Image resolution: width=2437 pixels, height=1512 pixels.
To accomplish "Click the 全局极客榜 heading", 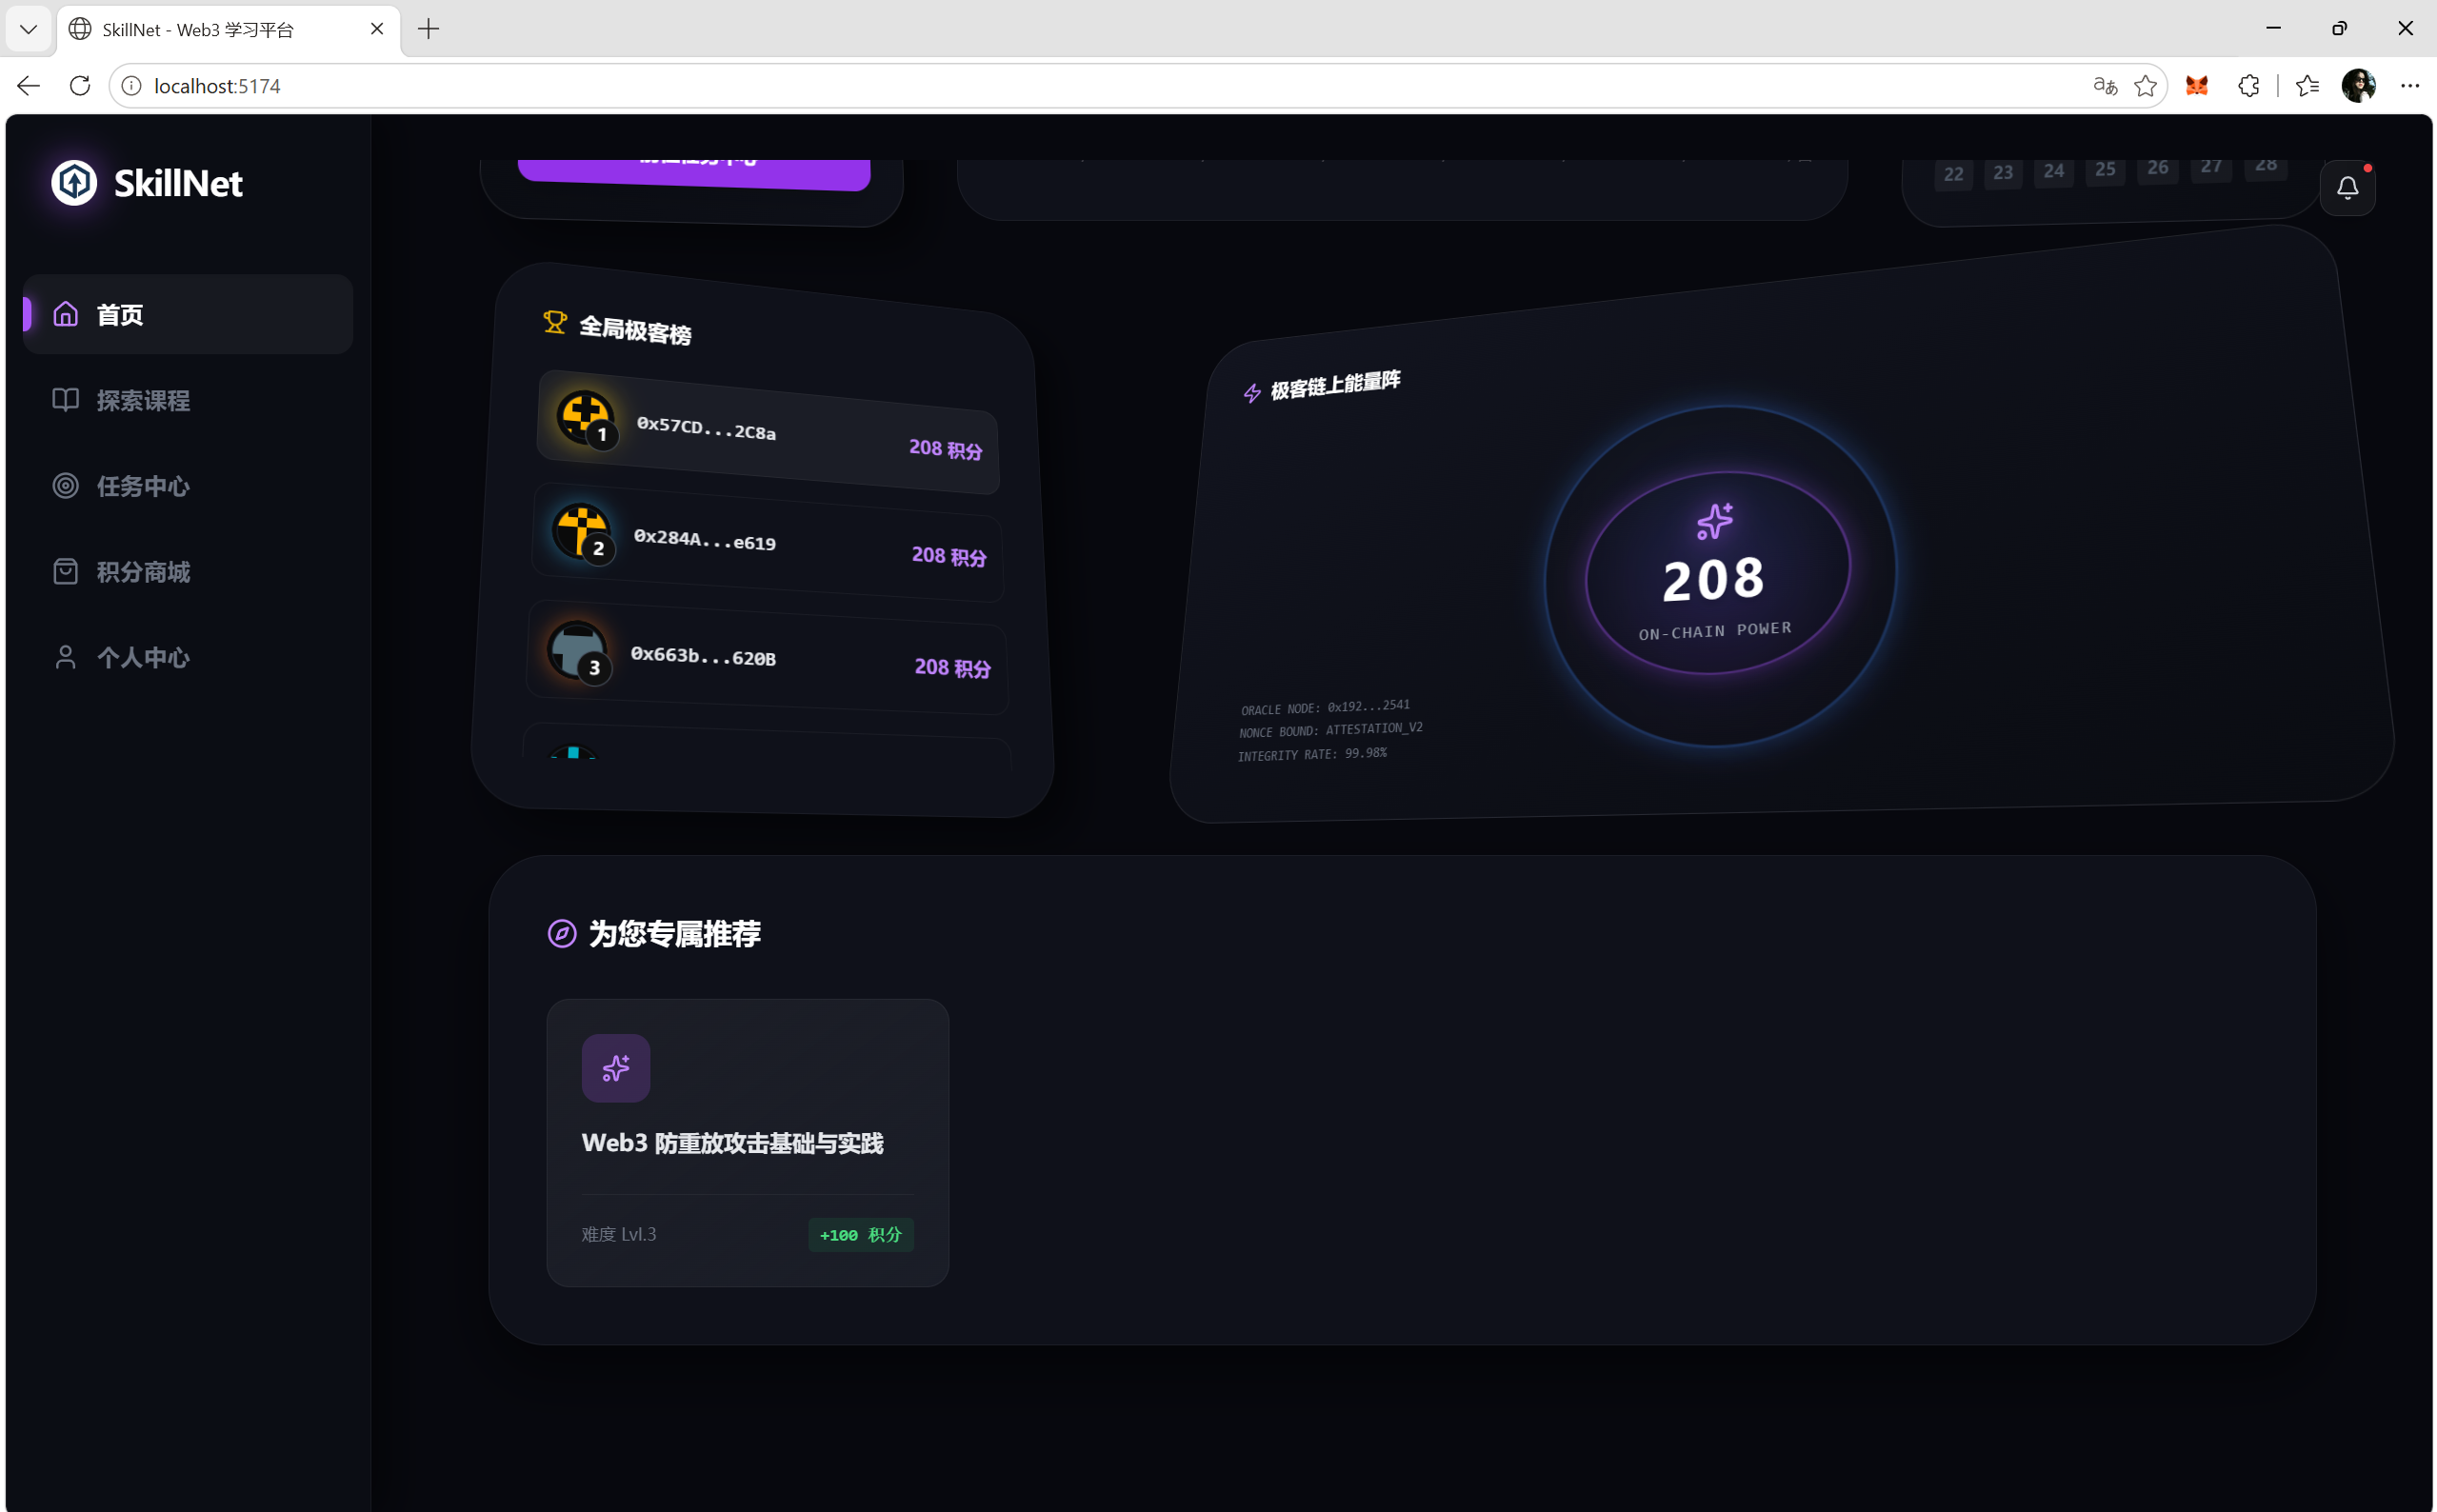I will (x=636, y=329).
